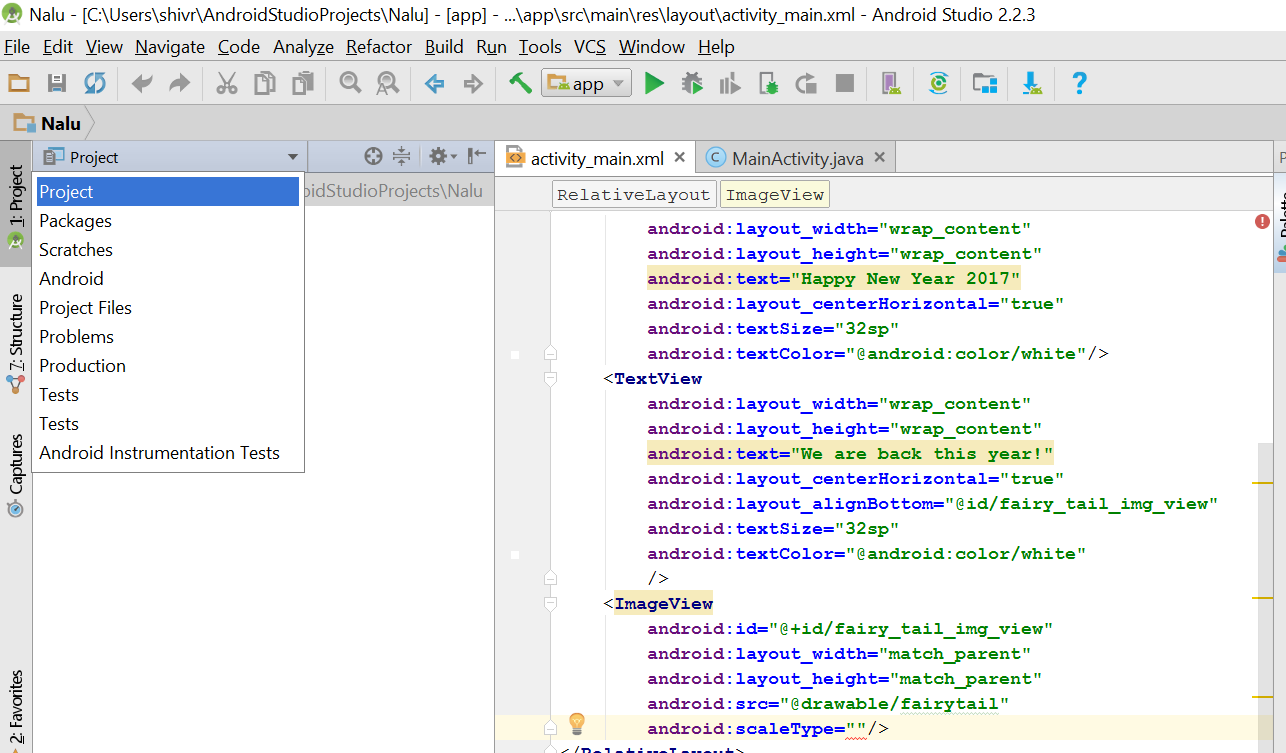Debug app with the bug icon
The height and width of the screenshot is (753, 1286).
pyautogui.click(x=692, y=84)
